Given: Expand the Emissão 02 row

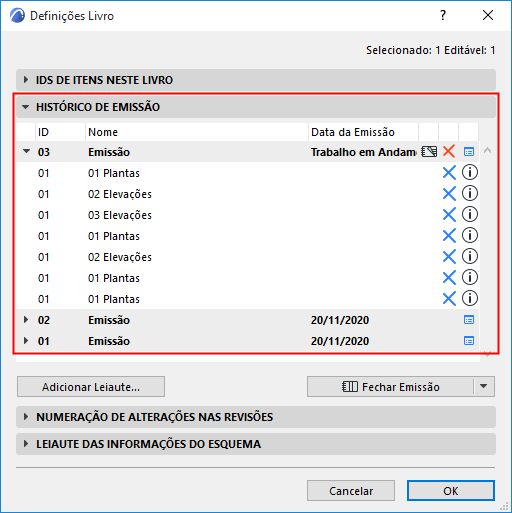Looking at the screenshot, I should point(26,320).
